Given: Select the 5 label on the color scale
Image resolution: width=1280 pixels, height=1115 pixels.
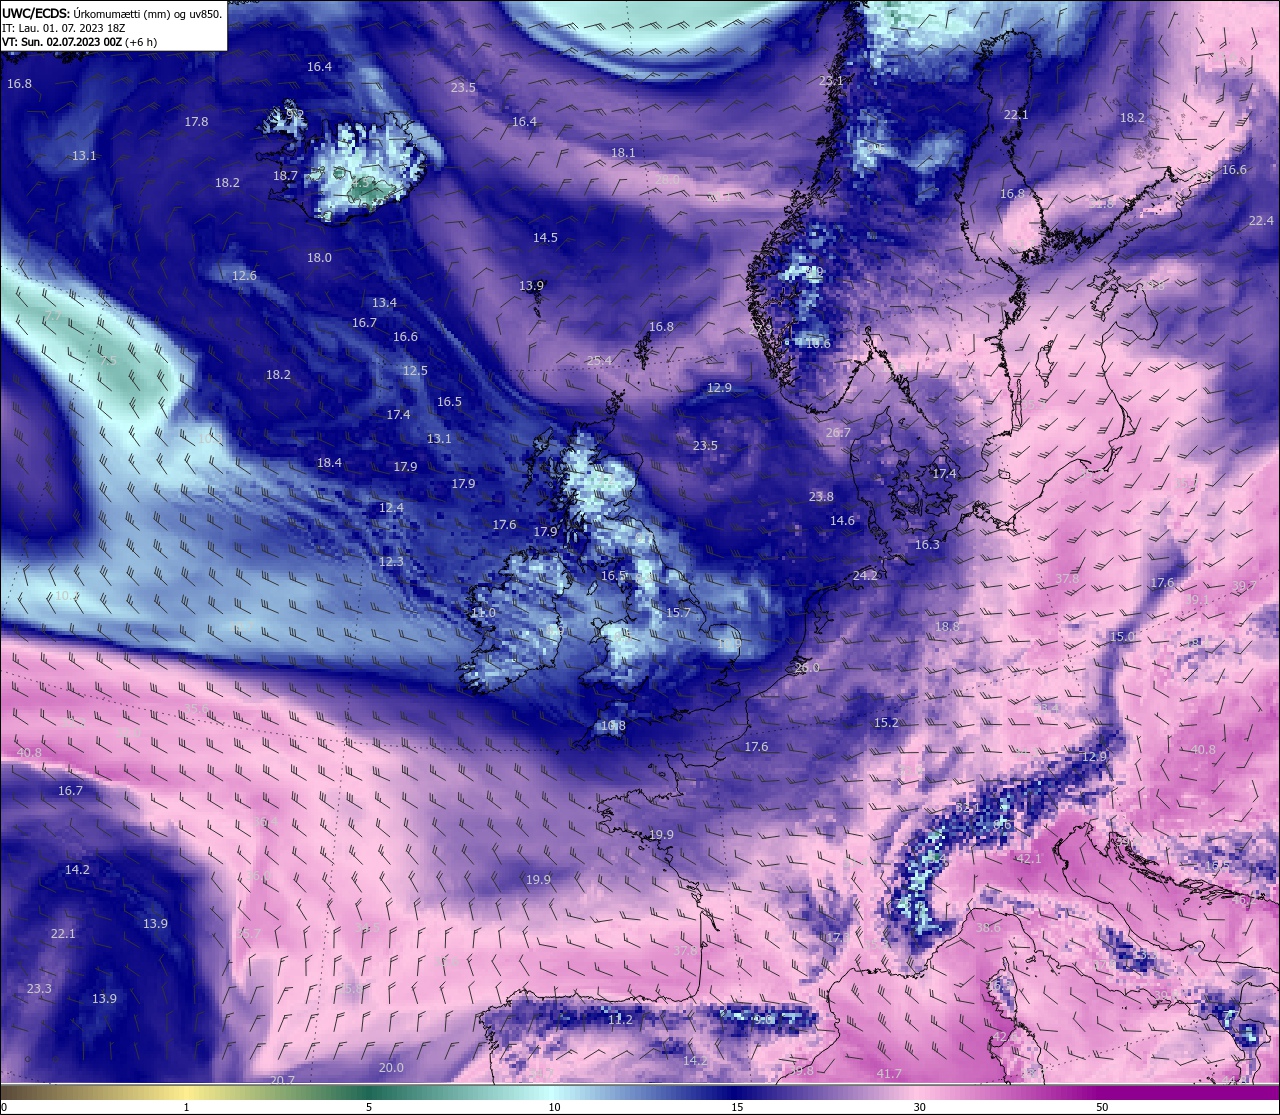Looking at the screenshot, I should coord(369,1107).
